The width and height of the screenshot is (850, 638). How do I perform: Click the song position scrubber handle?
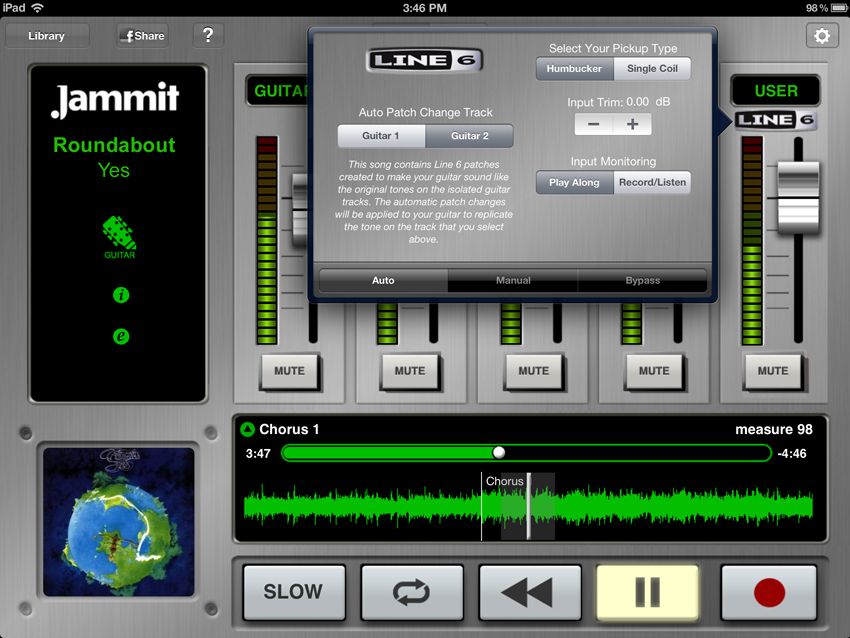(499, 453)
